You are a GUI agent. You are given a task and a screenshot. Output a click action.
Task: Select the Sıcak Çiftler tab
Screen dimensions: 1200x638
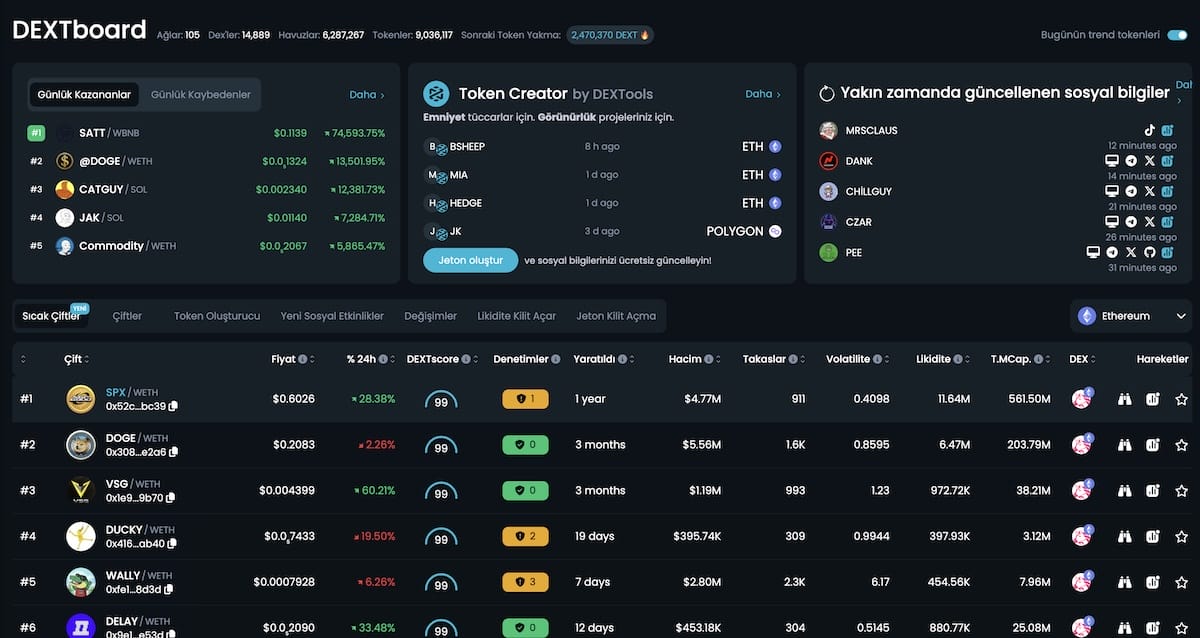pyautogui.click(x=52, y=316)
